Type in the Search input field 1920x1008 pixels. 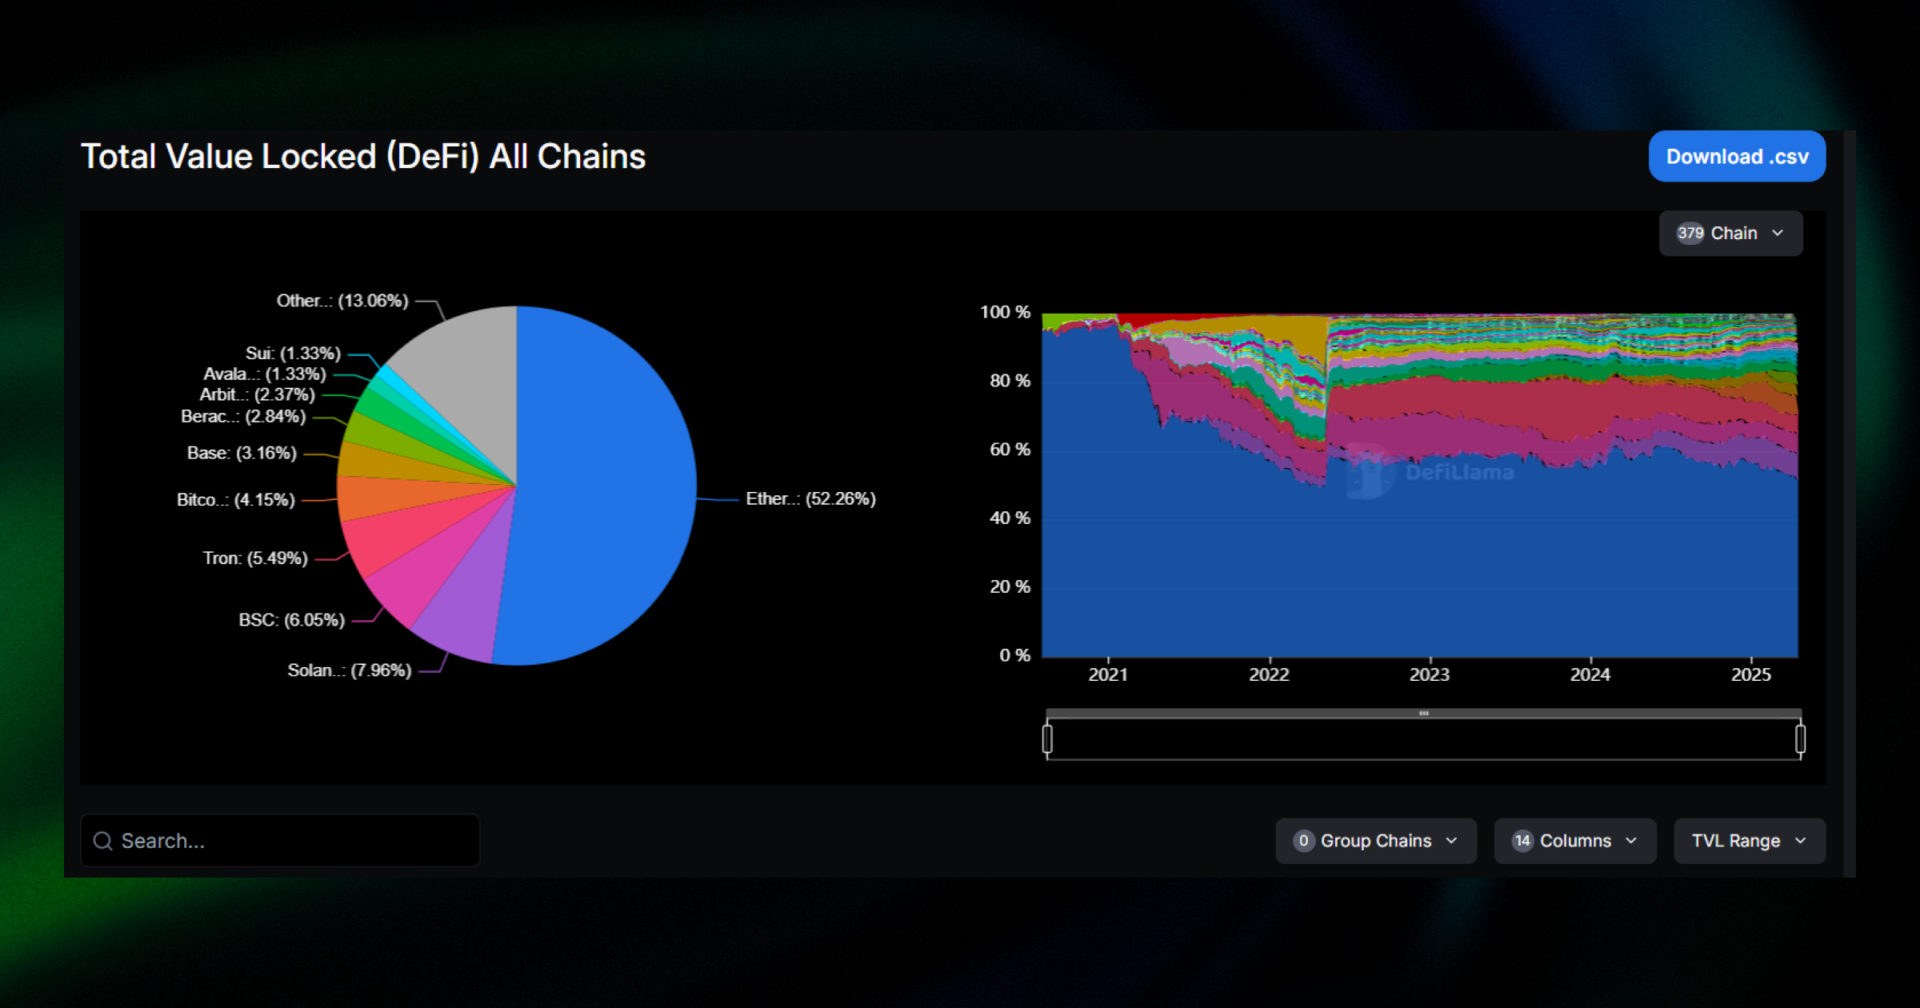click(290, 841)
